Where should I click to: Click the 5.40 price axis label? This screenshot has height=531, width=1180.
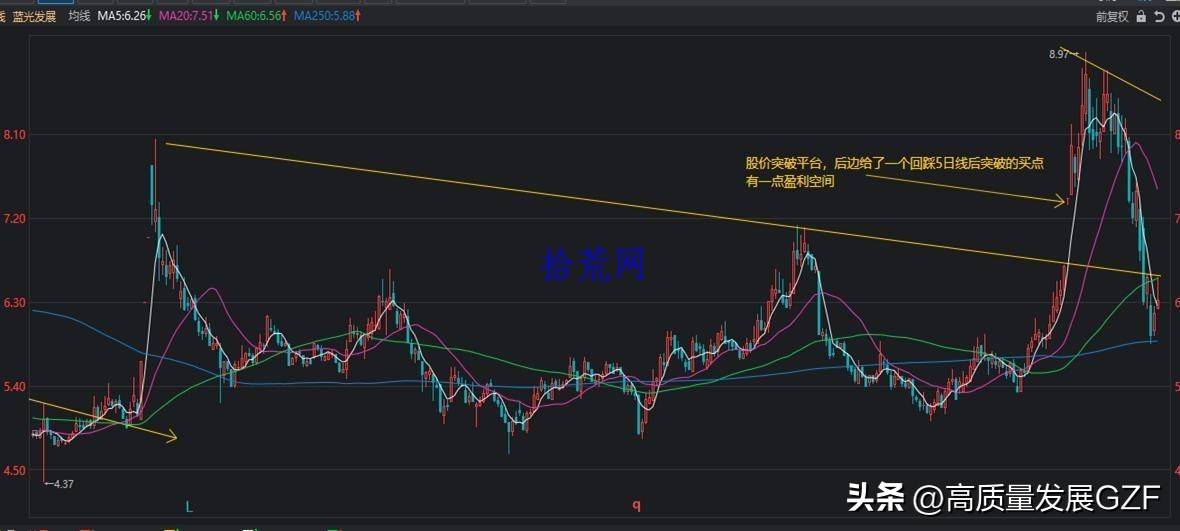(x=15, y=387)
